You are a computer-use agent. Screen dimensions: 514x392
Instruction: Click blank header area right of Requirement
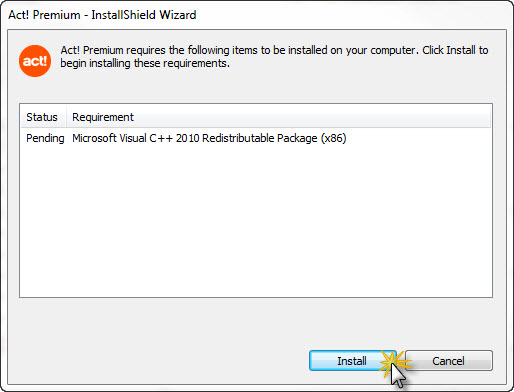click(x=312, y=117)
